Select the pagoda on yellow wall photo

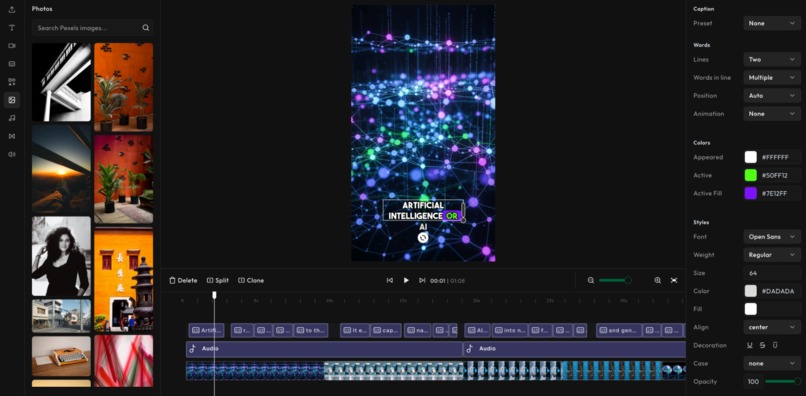[x=123, y=280]
